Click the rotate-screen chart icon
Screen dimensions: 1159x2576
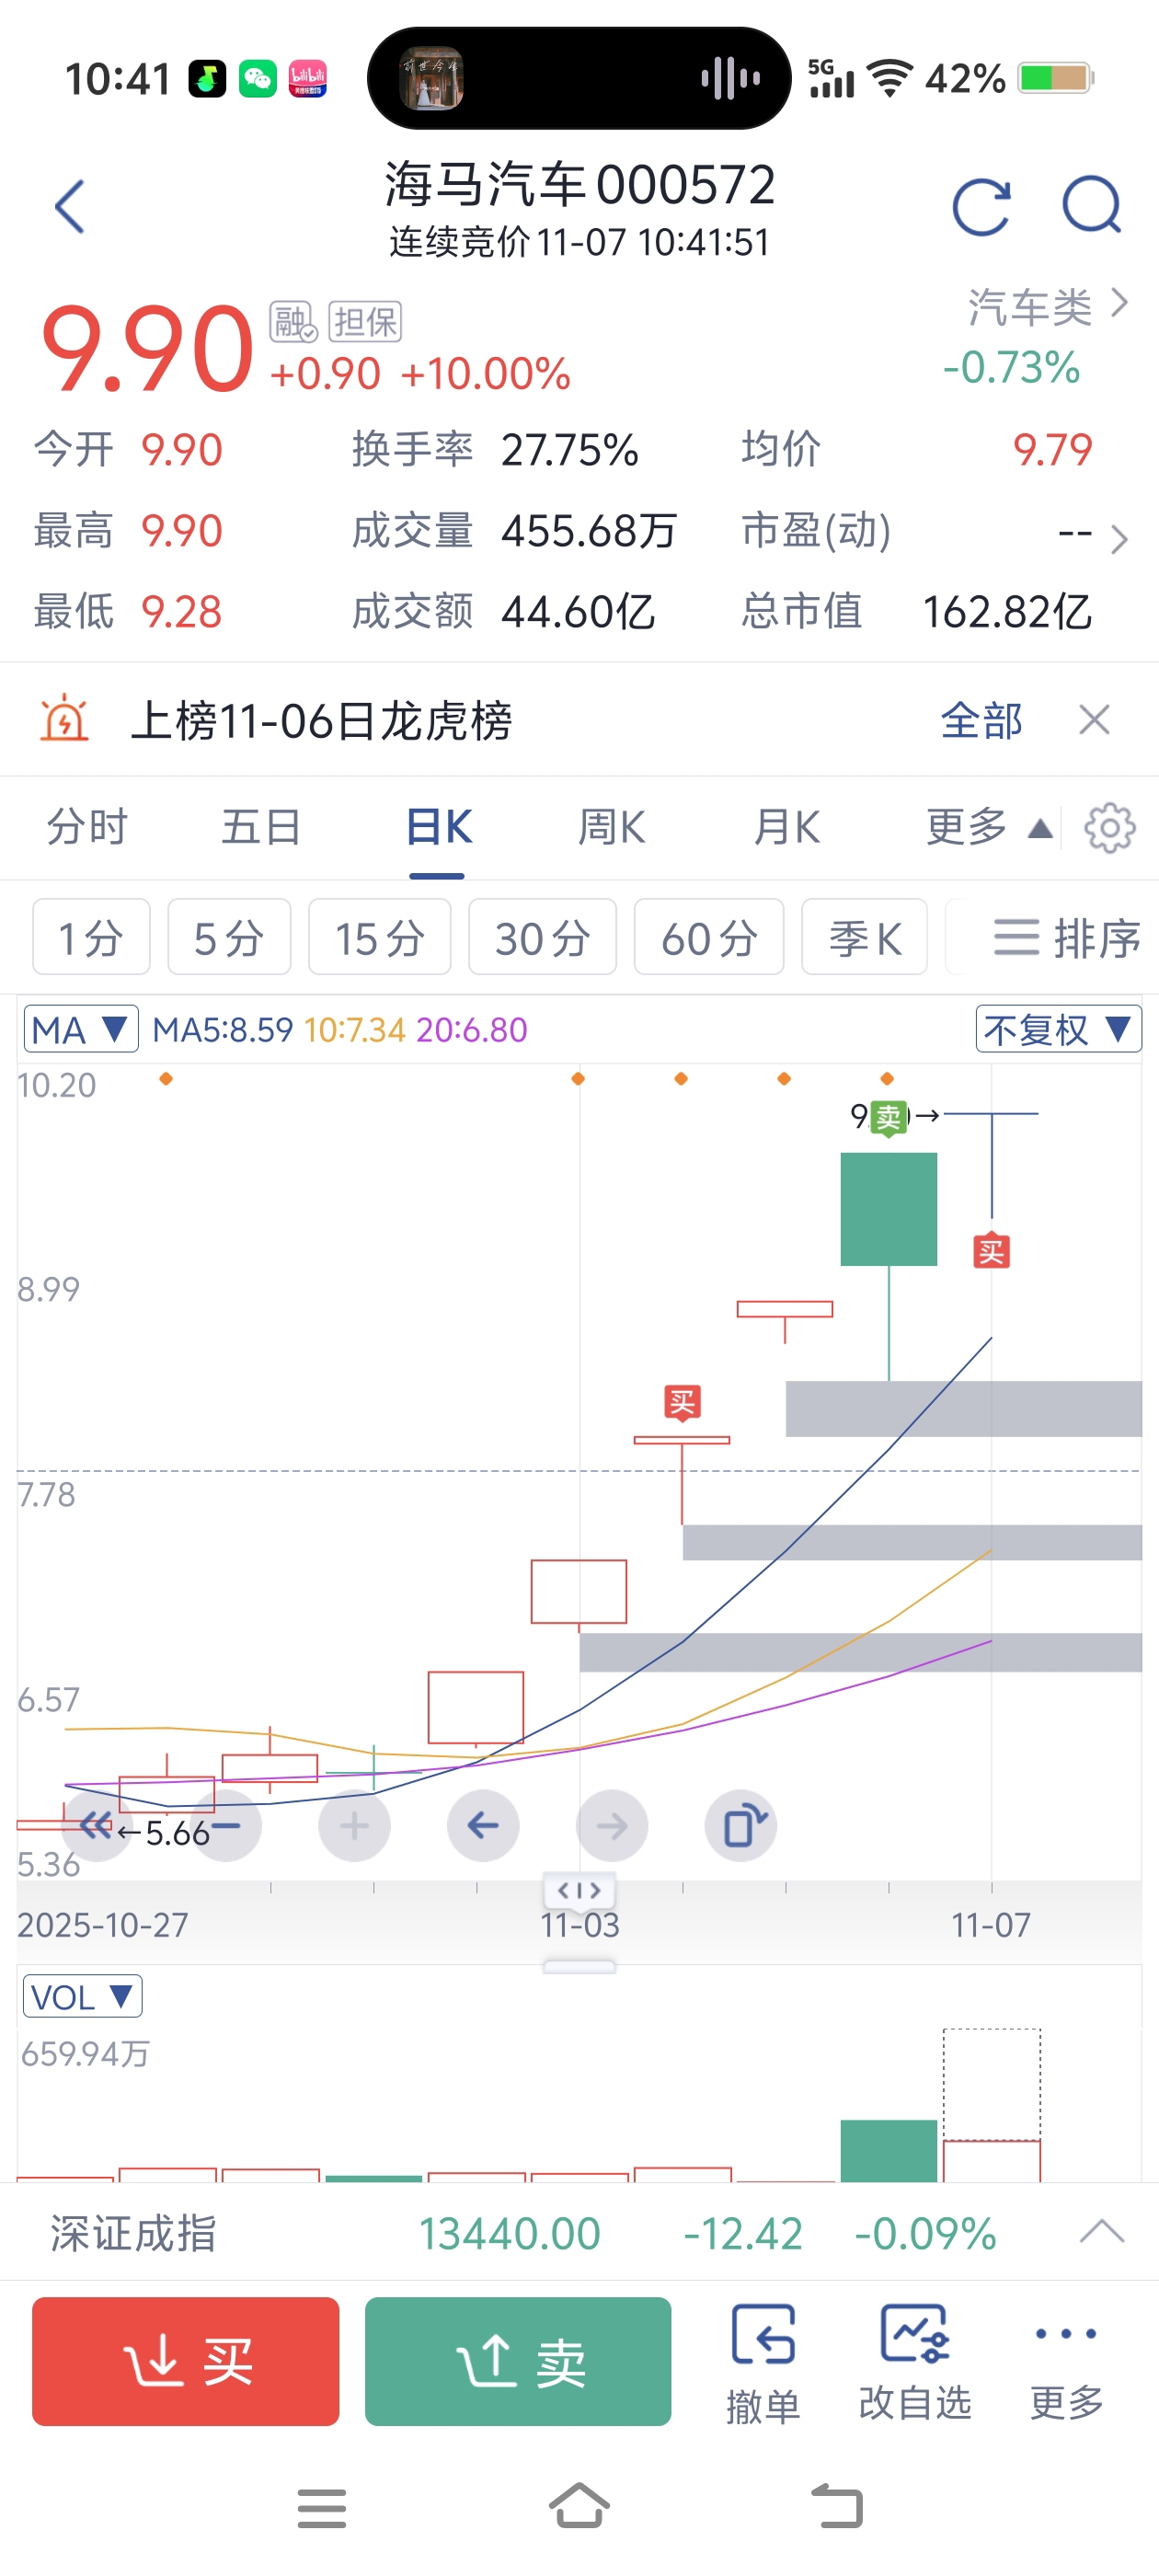pyautogui.click(x=741, y=1826)
